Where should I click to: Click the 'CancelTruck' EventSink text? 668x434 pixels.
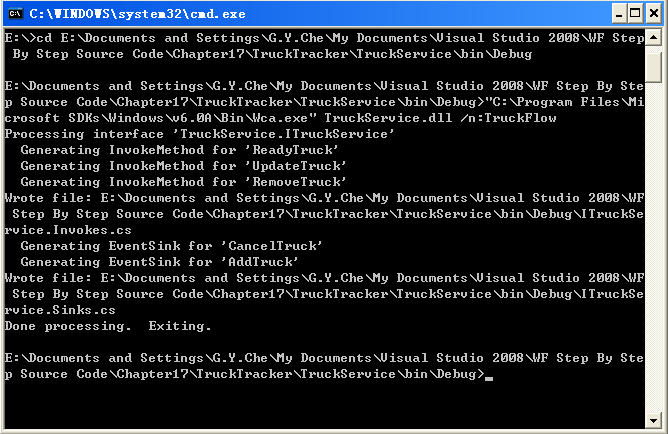tap(271, 246)
